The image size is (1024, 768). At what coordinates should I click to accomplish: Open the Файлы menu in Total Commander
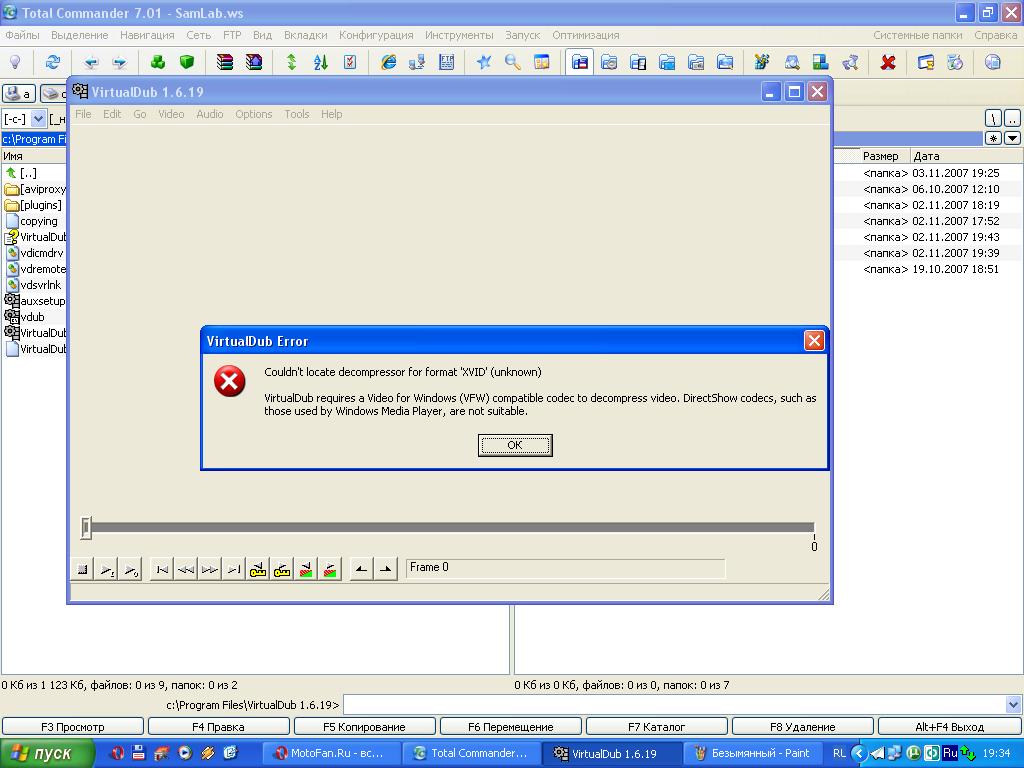click(22, 35)
